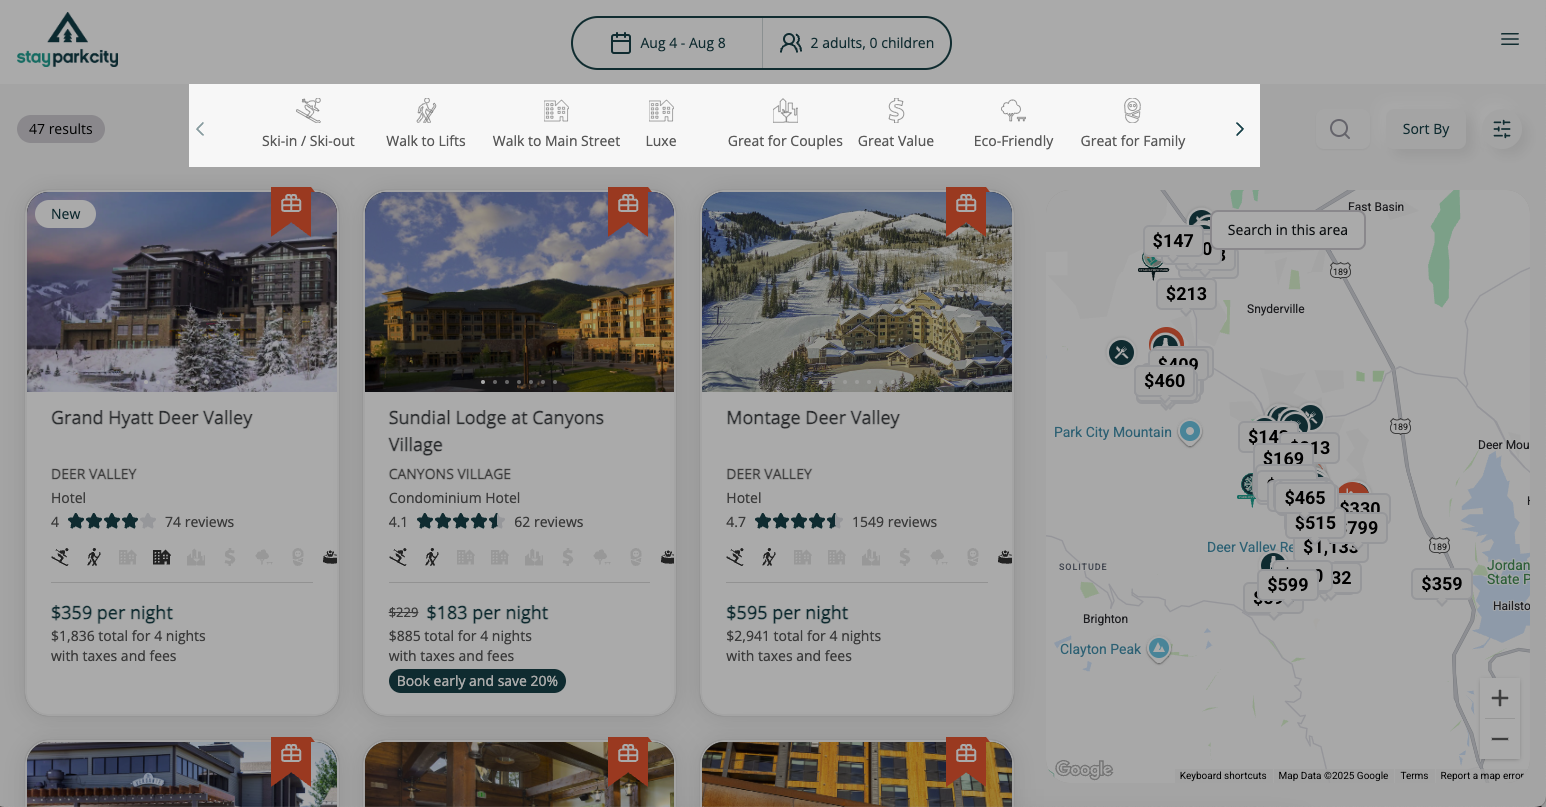Select the Eco-Friendly filter
The width and height of the screenshot is (1546, 807).
pos(1013,125)
